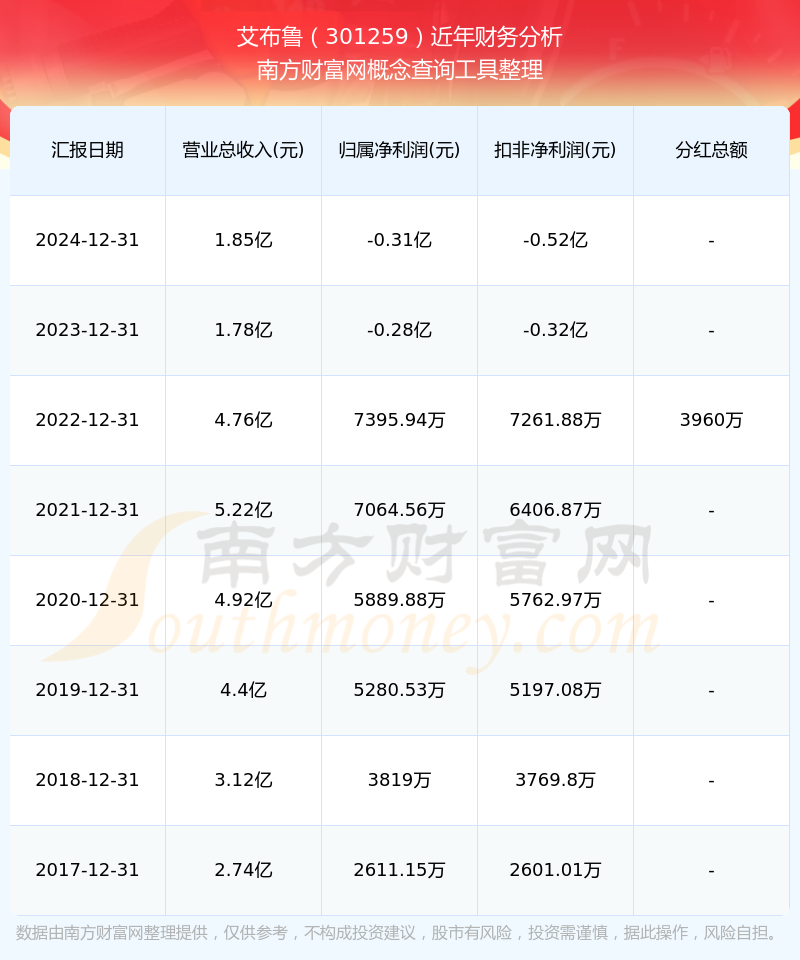The image size is (800, 960).
Task: Select the 2019-12-31 date cell
Action: click(x=88, y=690)
